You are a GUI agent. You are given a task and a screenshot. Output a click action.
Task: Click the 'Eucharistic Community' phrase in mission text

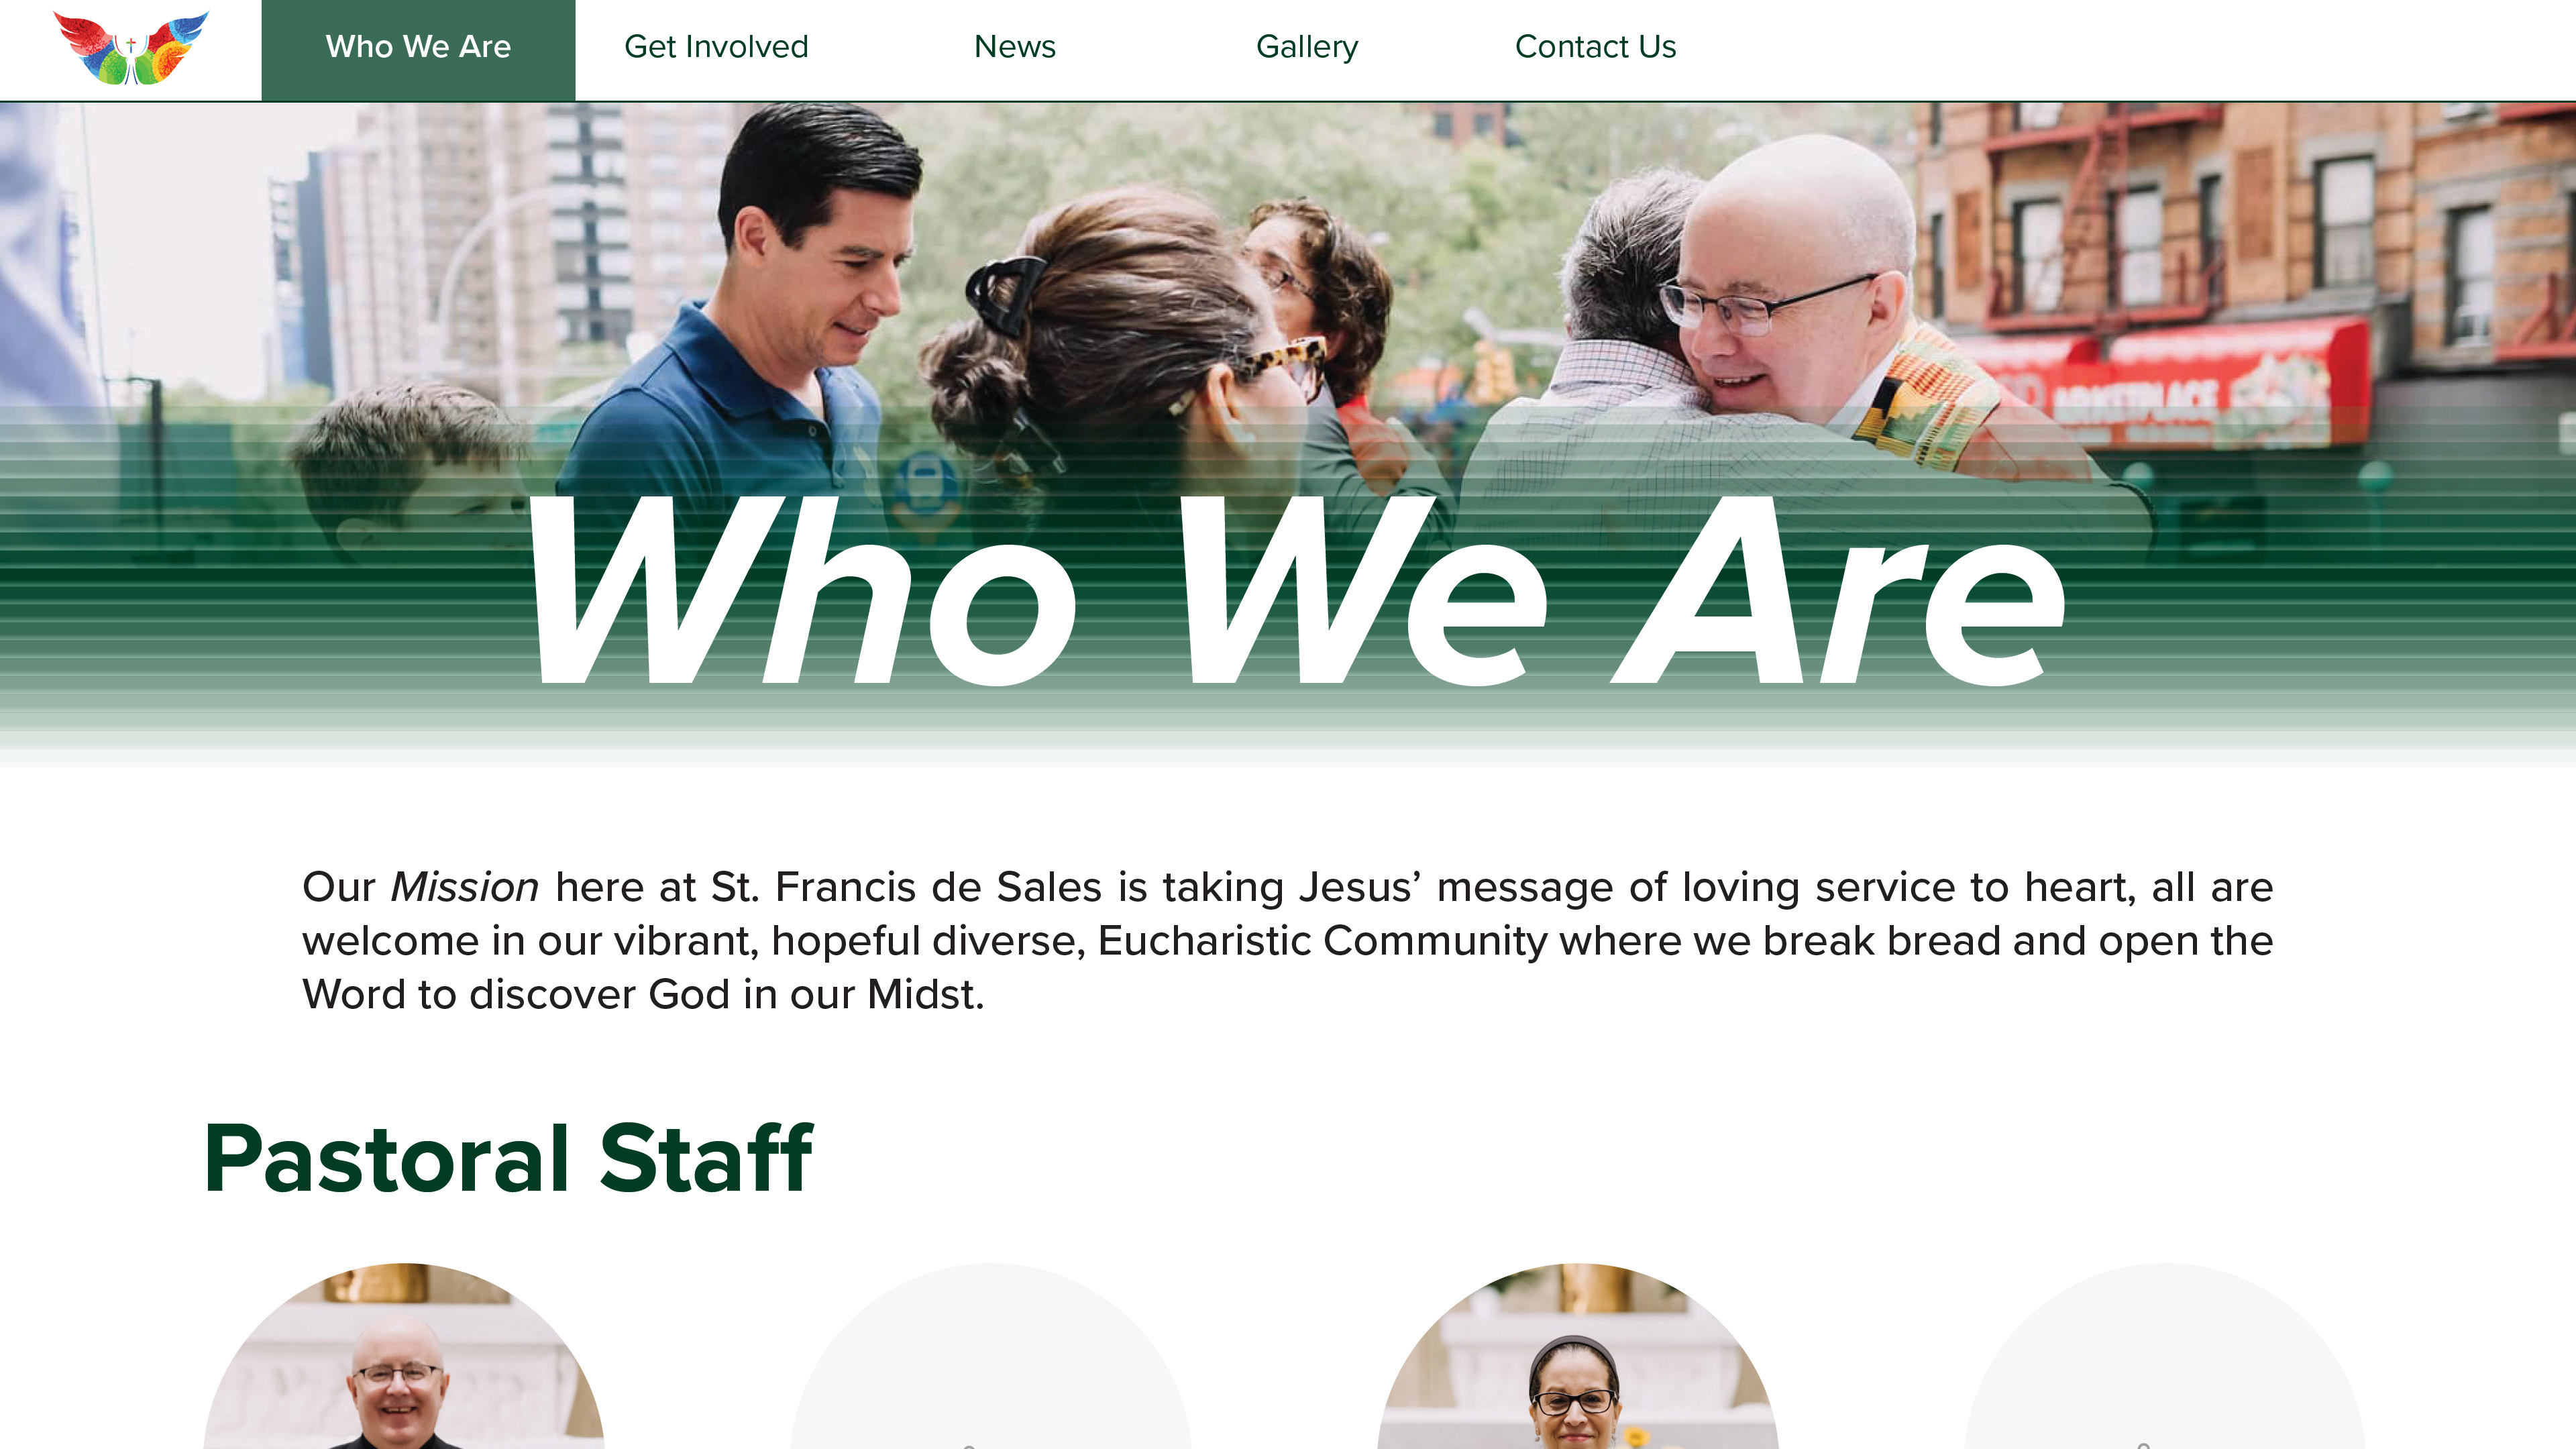pyautogui.click(x=1323, y=941)
